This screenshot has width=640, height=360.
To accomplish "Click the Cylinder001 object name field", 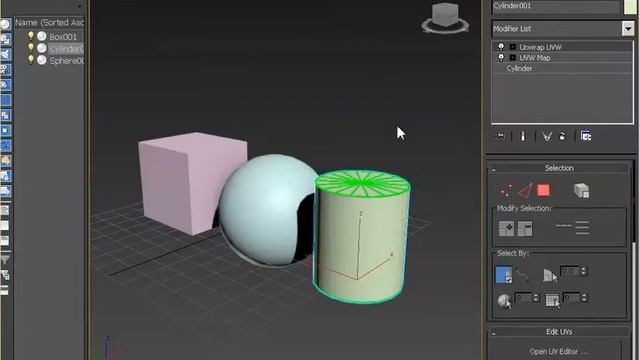I will coord(556,6).
